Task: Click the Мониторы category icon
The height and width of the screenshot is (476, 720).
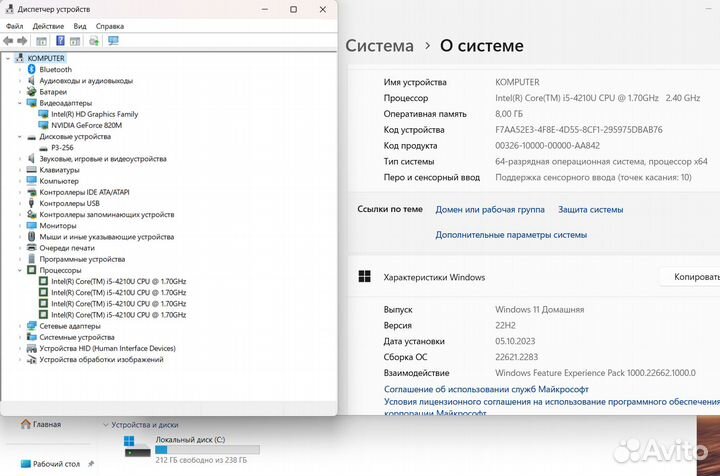Action: (31, 225)
